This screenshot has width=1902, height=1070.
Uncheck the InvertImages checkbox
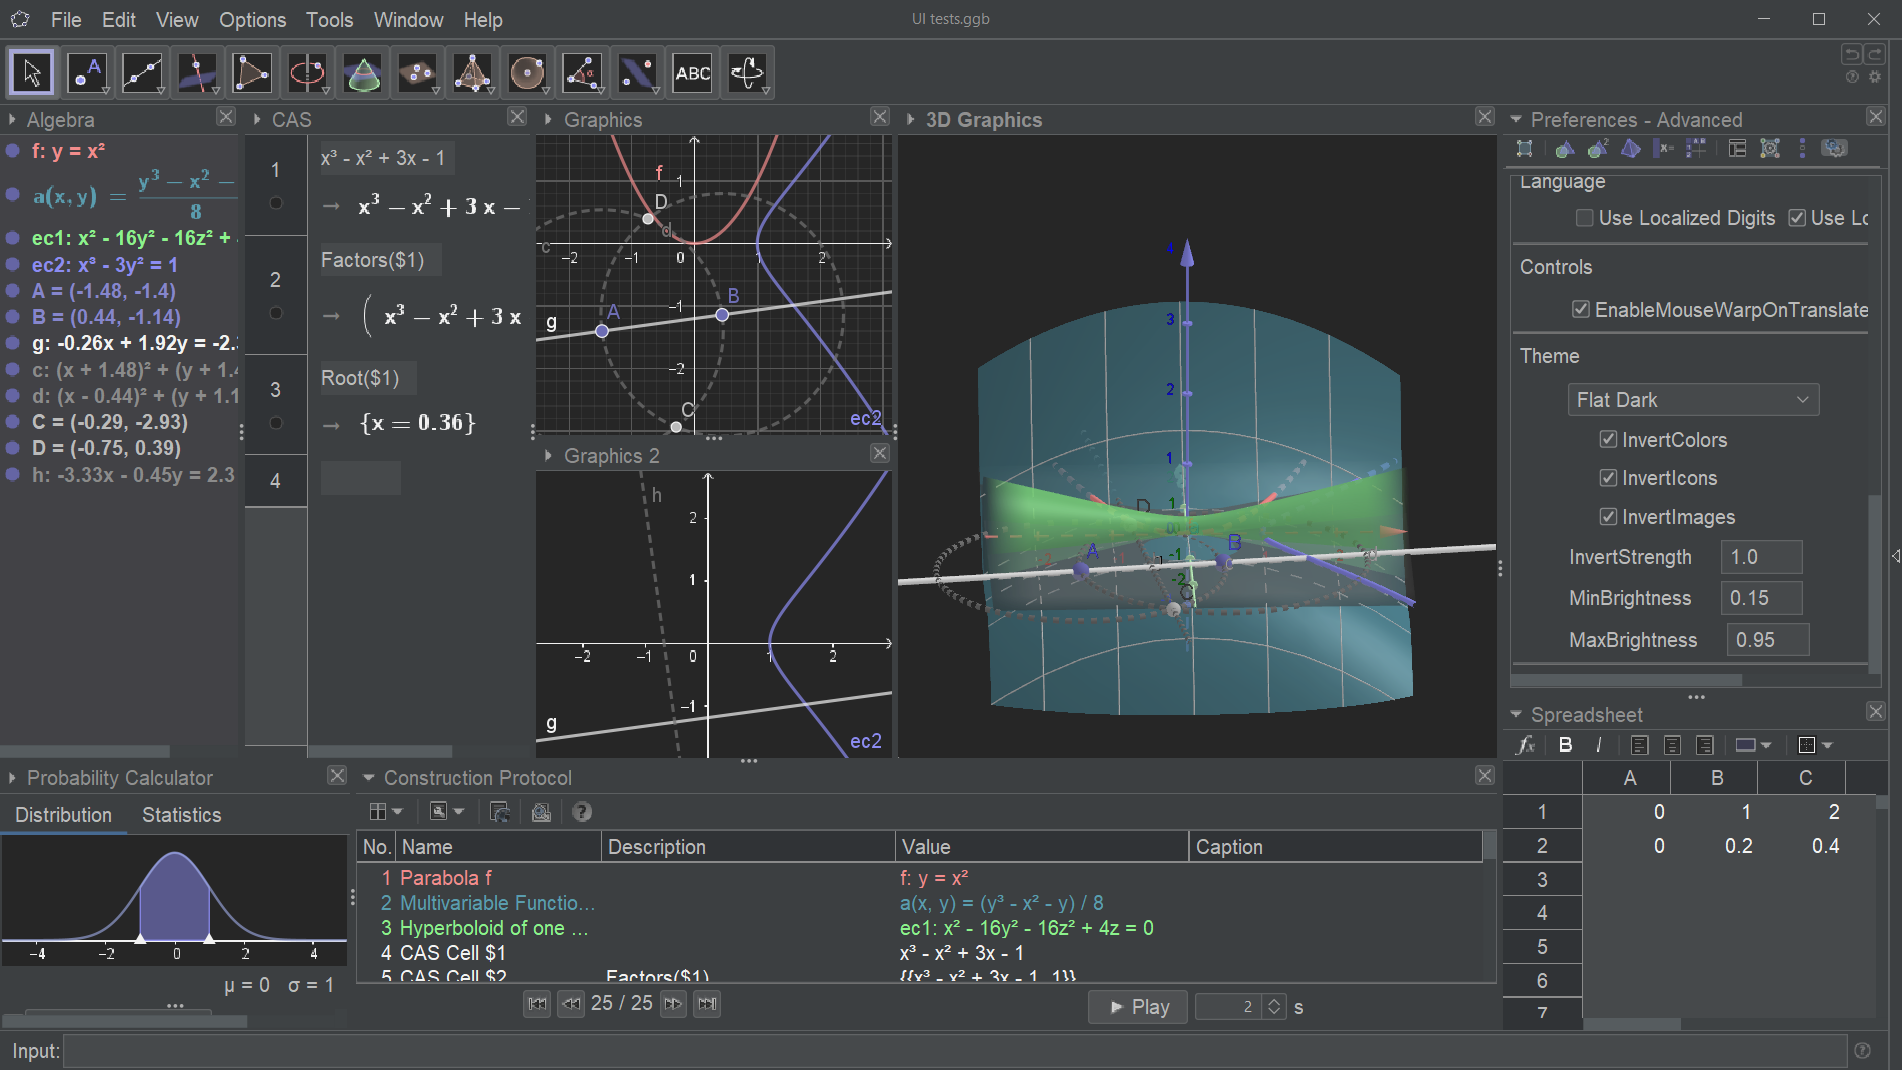1608,516
